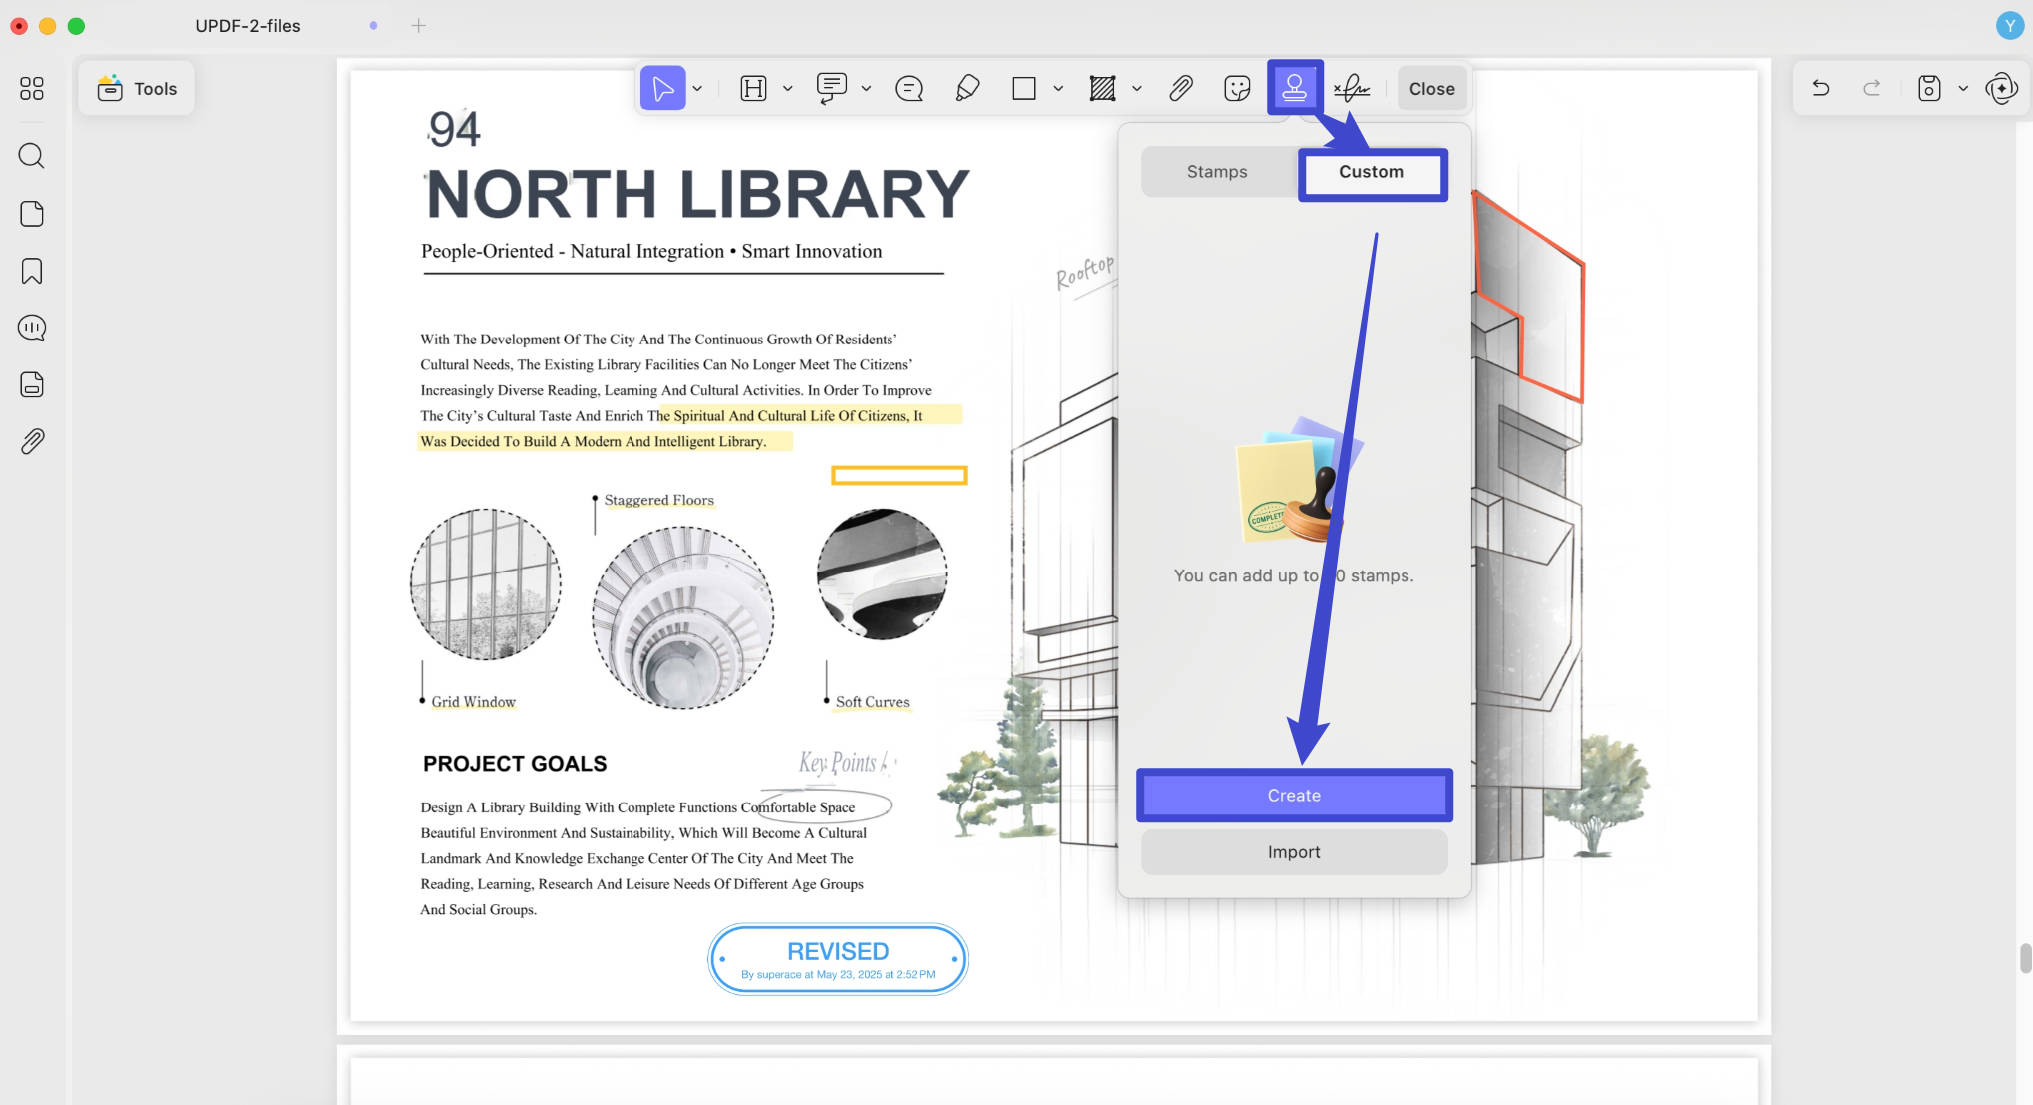Choose the sticky note comment tool
This screenshot has height=1105, width=2033.
[x=909, y=88]
